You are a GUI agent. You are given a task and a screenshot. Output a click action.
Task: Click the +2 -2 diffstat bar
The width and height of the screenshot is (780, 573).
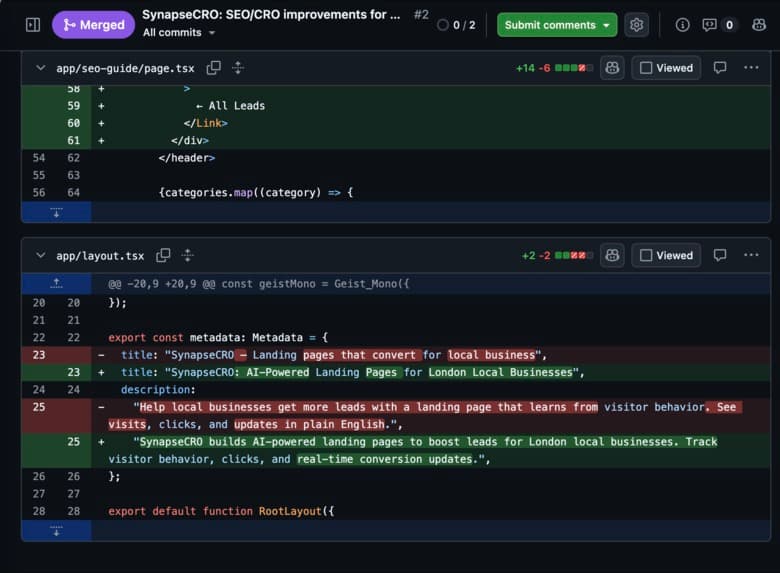pos(557,256)
